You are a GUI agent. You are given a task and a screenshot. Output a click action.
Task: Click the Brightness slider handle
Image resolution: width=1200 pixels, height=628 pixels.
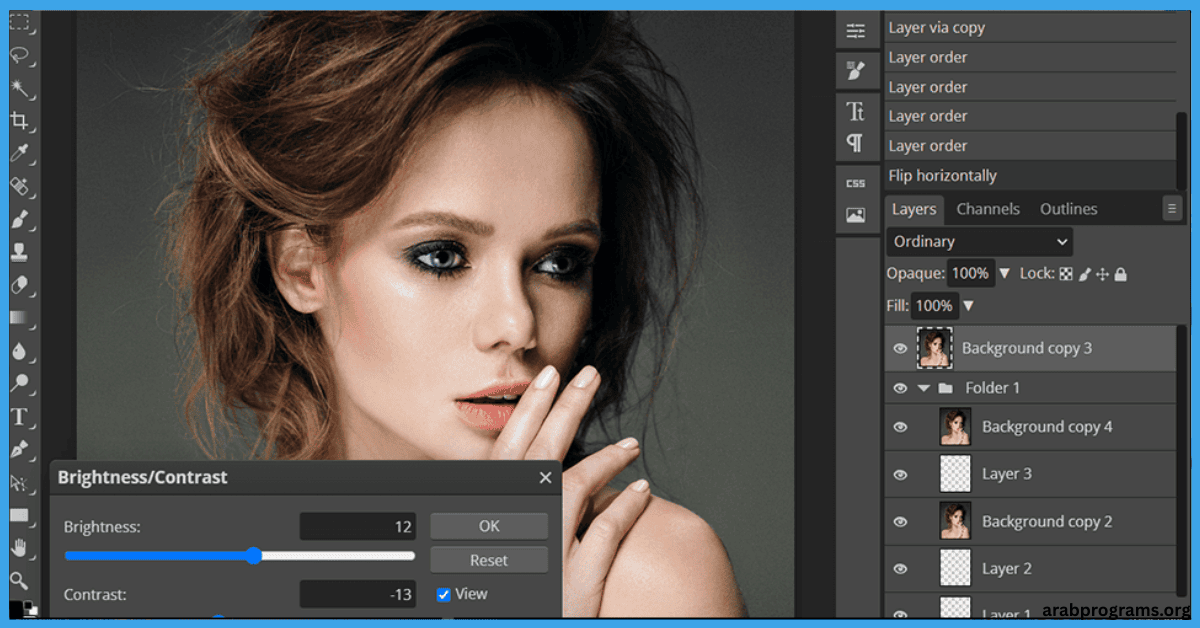point(254,556)
